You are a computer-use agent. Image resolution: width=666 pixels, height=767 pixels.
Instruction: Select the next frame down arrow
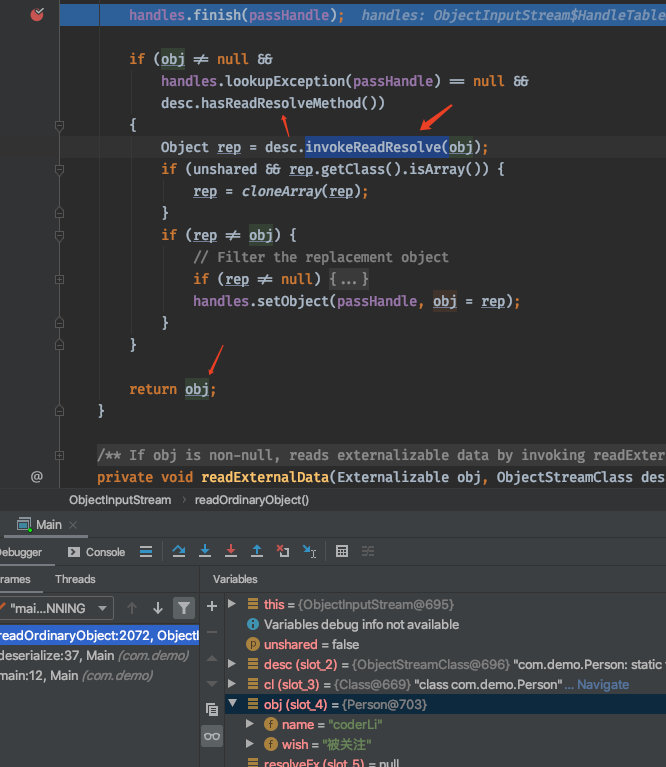pyautogui.click(x=157, y=608)
